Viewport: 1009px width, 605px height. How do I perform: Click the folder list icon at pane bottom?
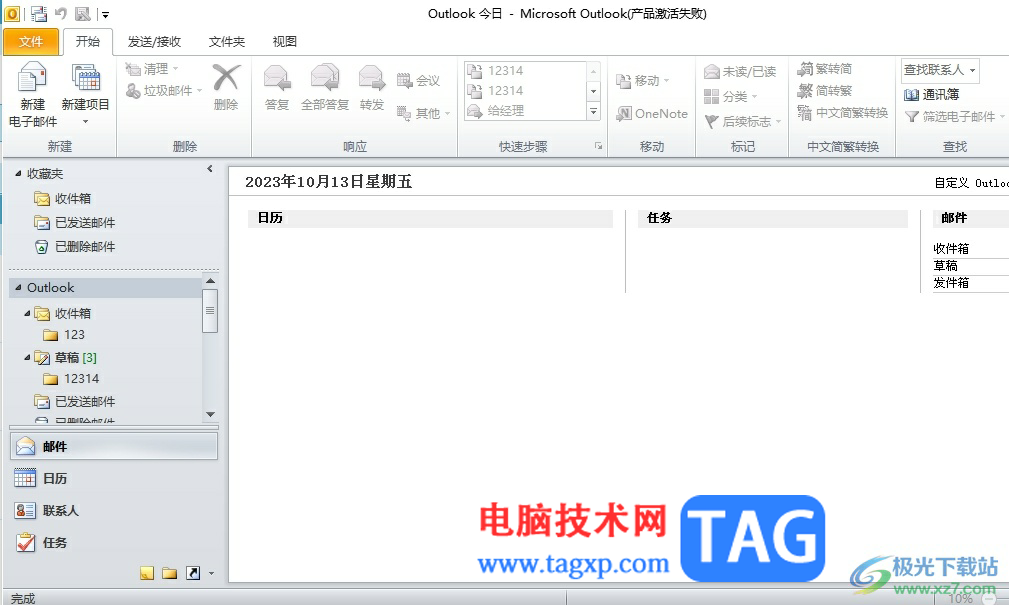pos(169,573)
